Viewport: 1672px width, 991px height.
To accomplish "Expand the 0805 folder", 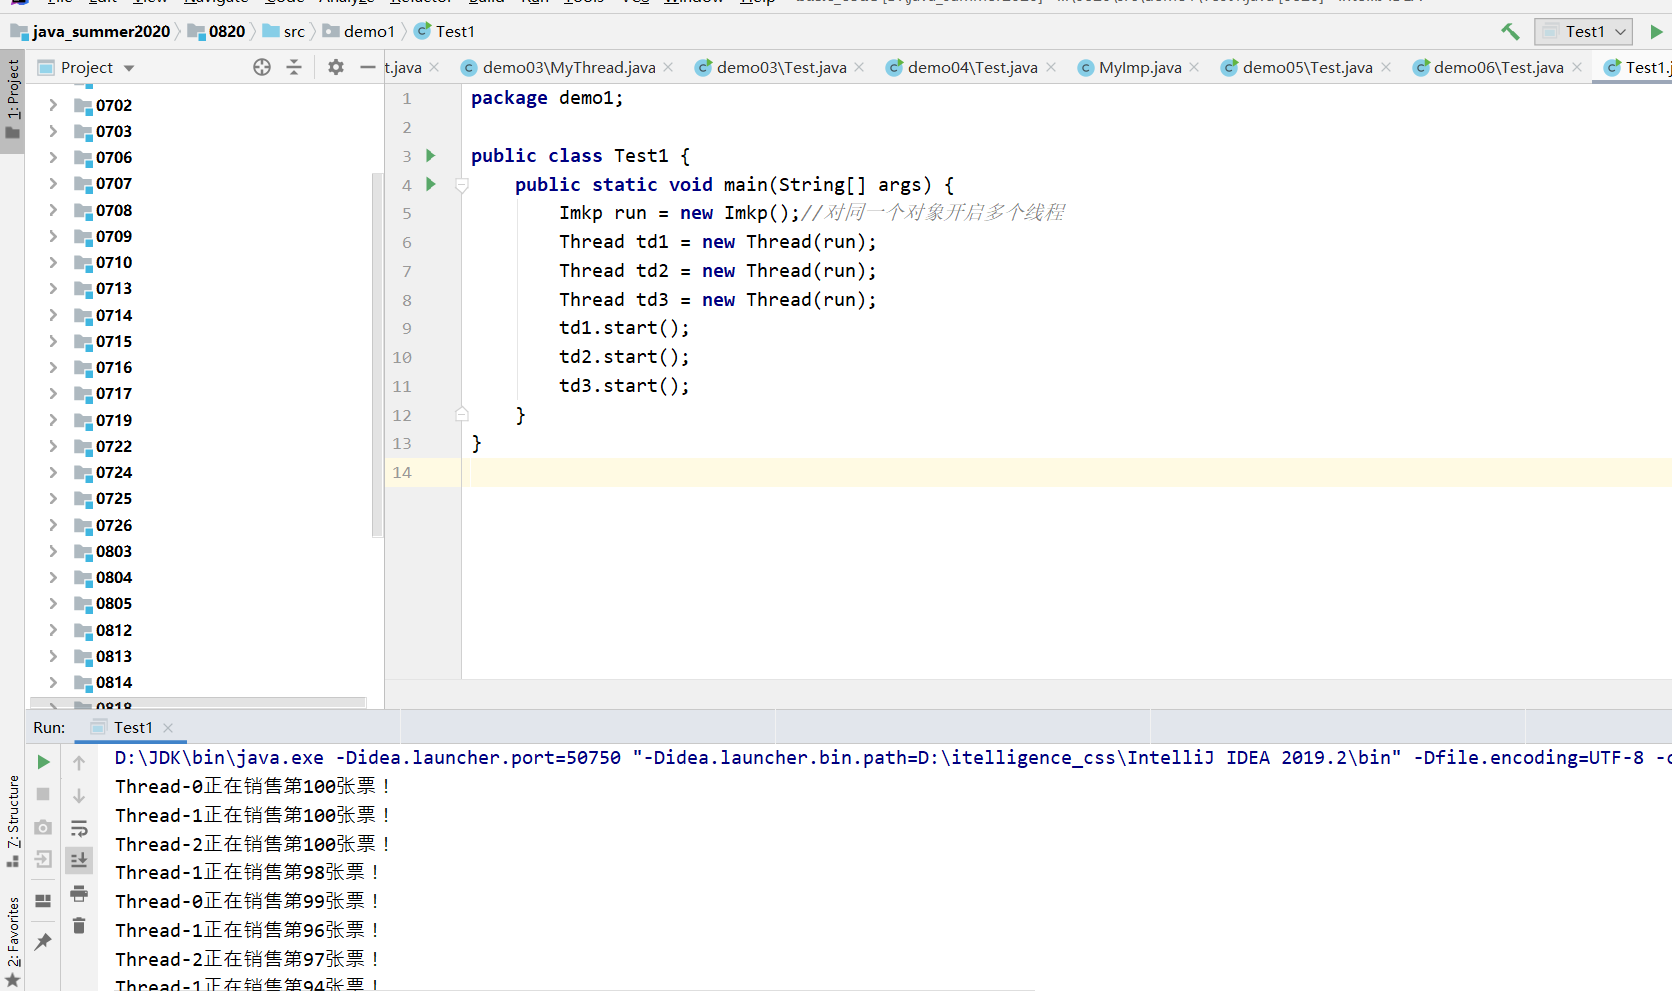I will coord(53,603).
